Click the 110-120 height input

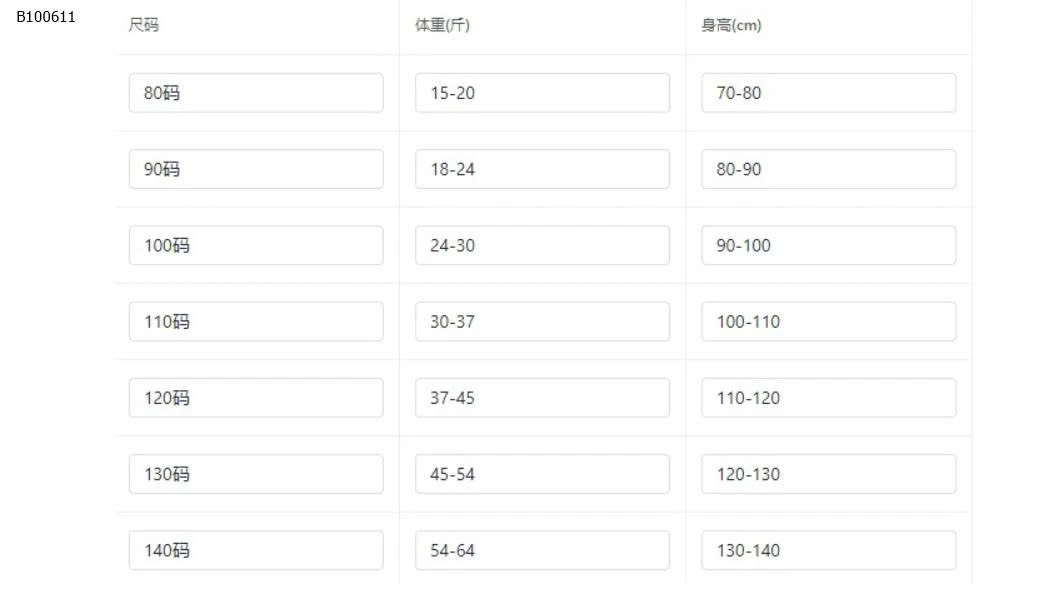click(x=828, y=398)
